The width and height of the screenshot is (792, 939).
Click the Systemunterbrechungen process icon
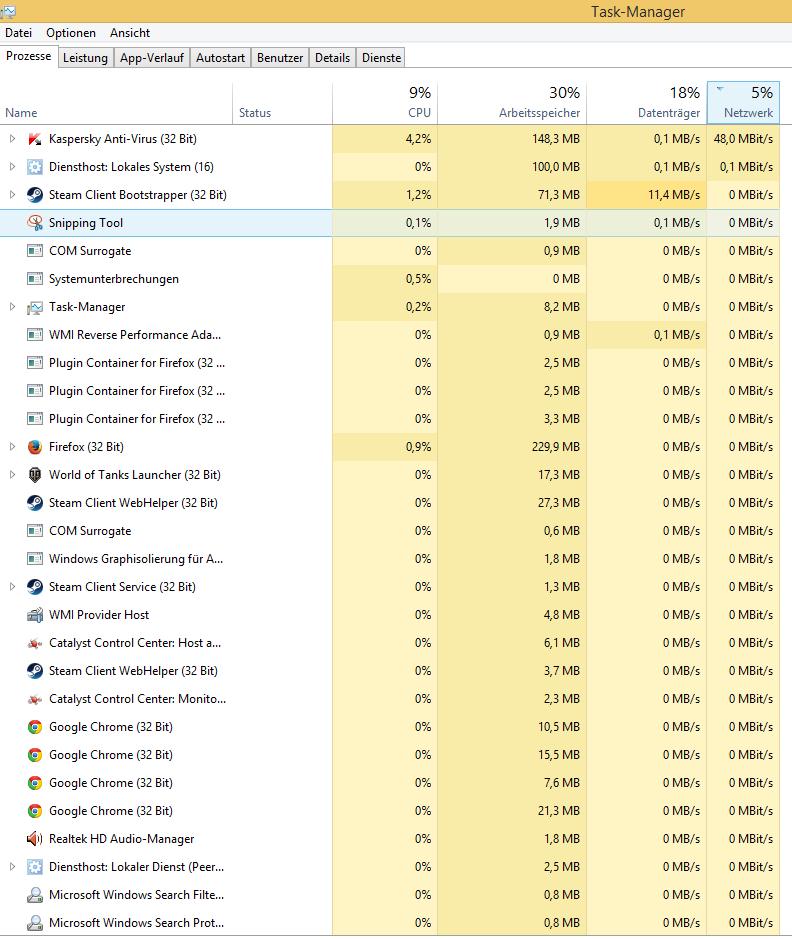(35, 279)
